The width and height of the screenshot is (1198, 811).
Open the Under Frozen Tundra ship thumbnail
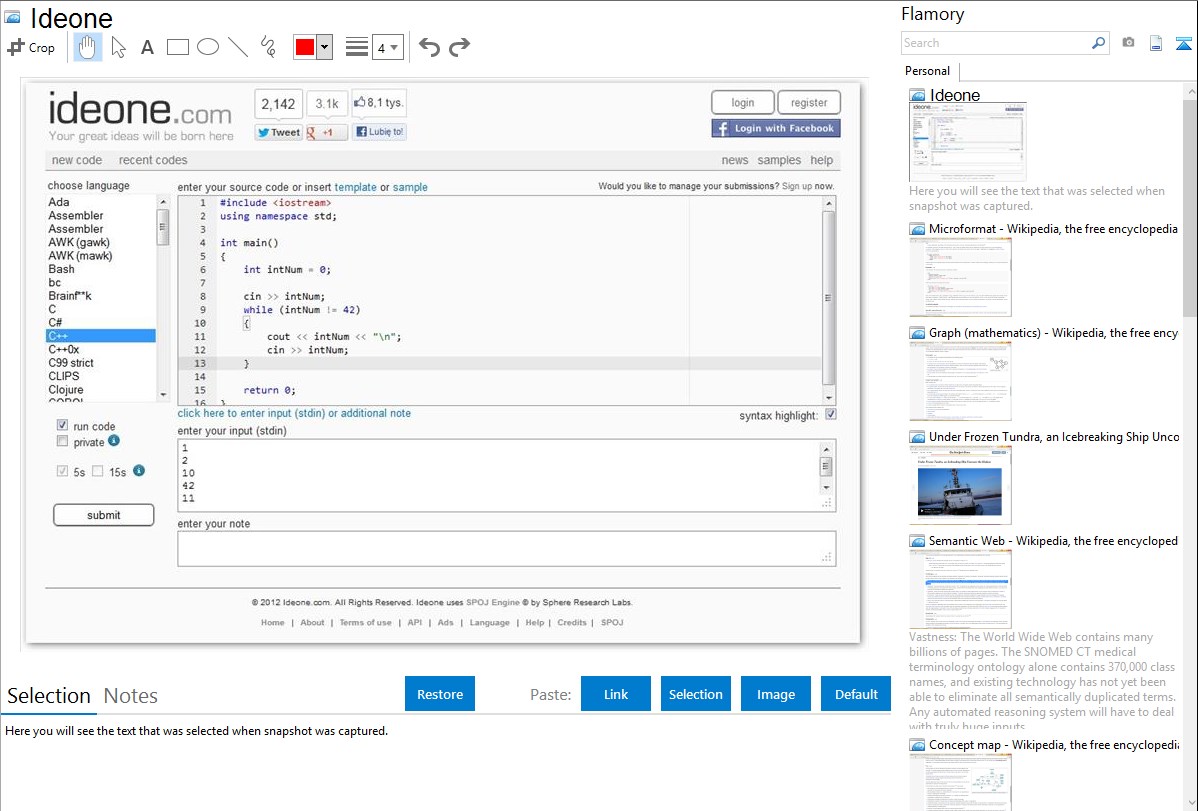tap(960, 485)
